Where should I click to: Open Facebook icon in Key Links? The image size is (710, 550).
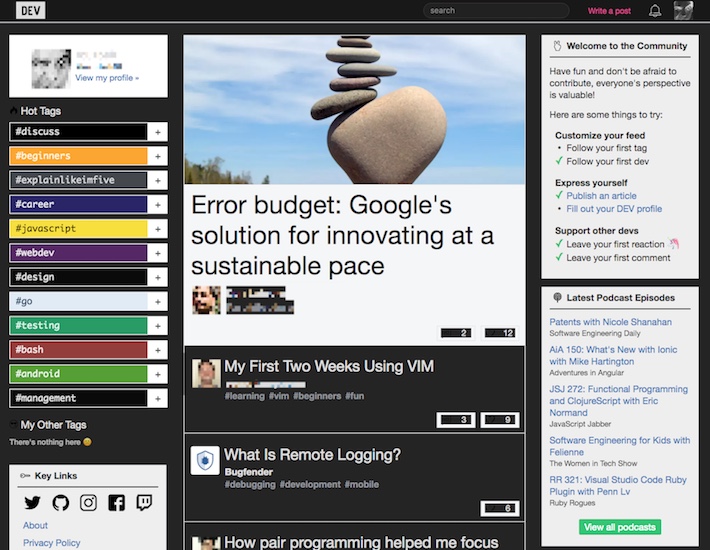116,502
